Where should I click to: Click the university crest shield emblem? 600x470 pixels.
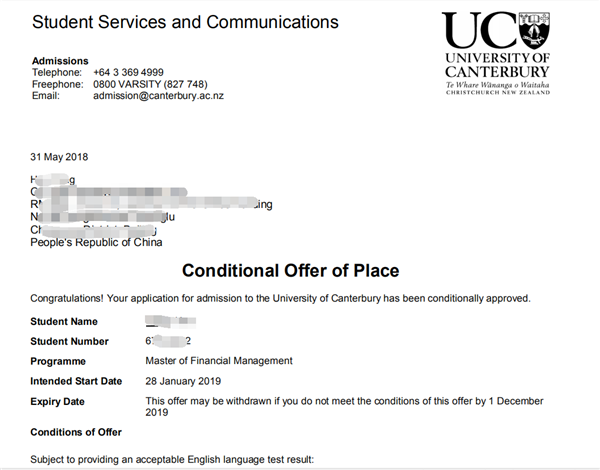[x=530, y=30]
